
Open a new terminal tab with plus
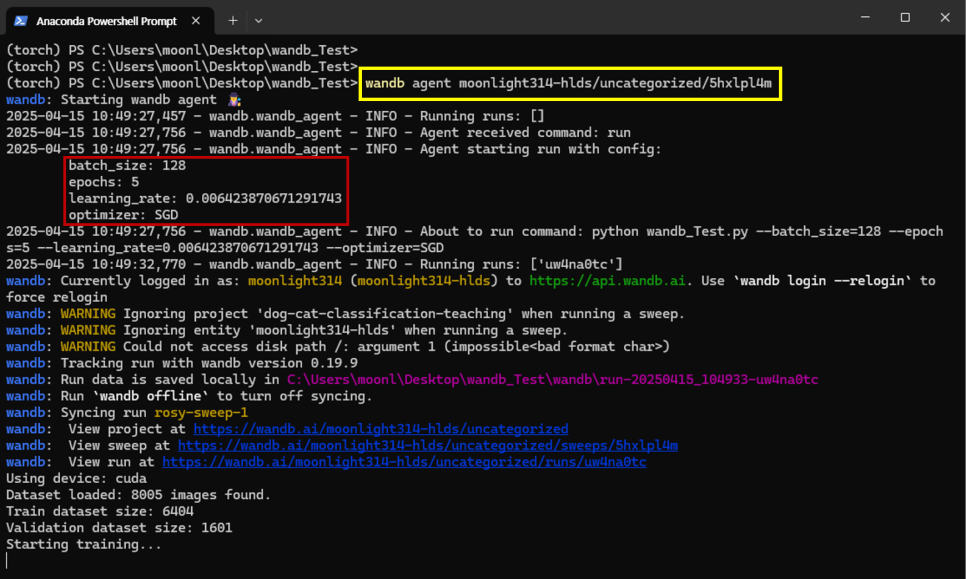coord(233,21)
